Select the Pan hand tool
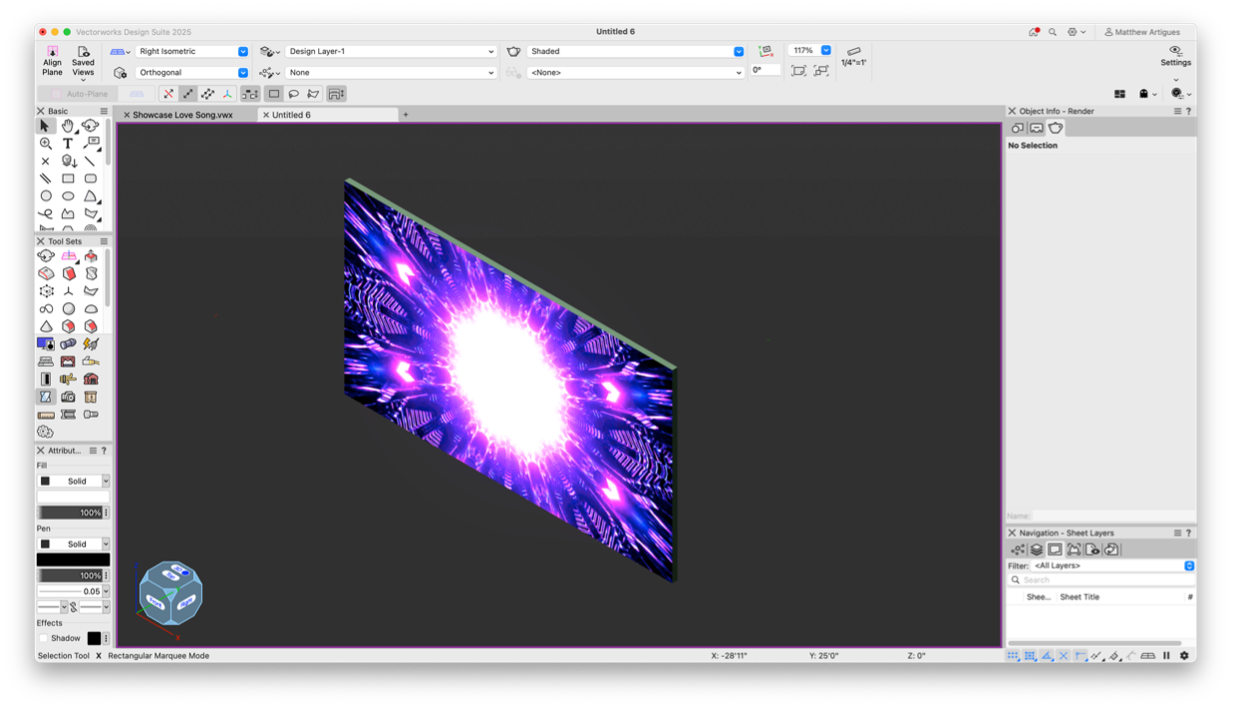Viewport: 1234px width, 711px height. [x=68, y=126]
